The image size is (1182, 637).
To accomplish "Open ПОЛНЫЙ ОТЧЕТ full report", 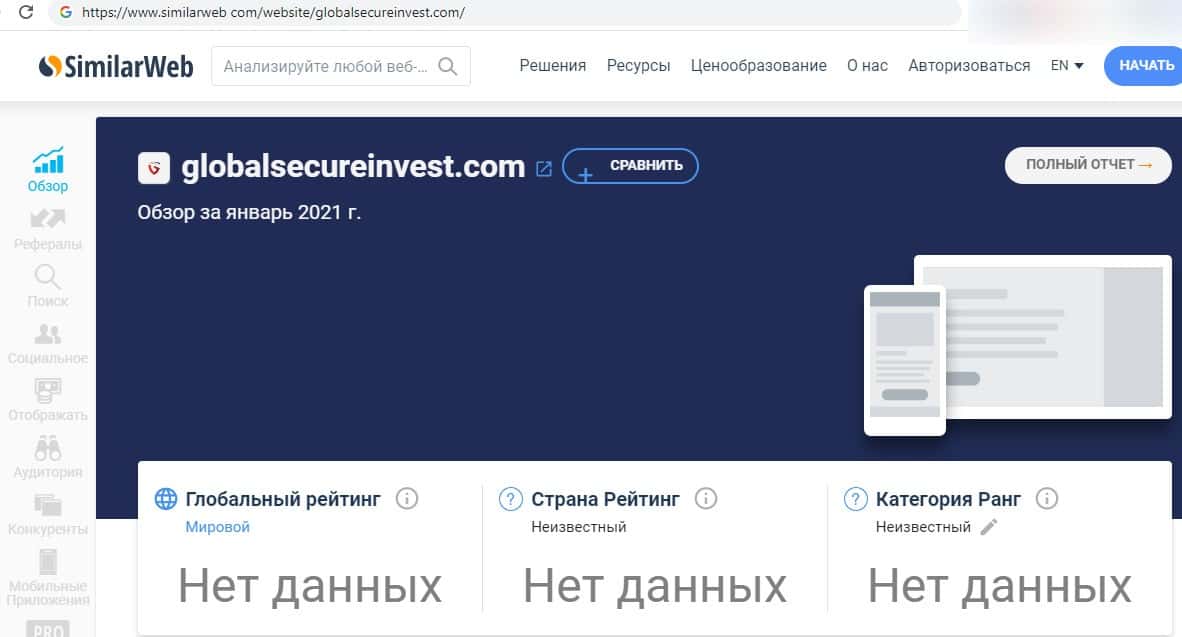I will [x=1088, y=165].
